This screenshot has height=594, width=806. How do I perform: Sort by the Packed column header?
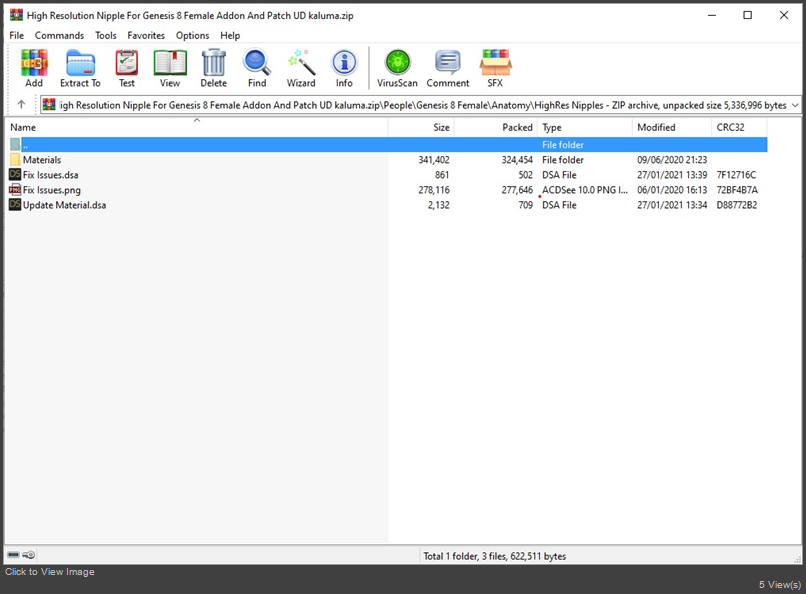click(496, 127)
